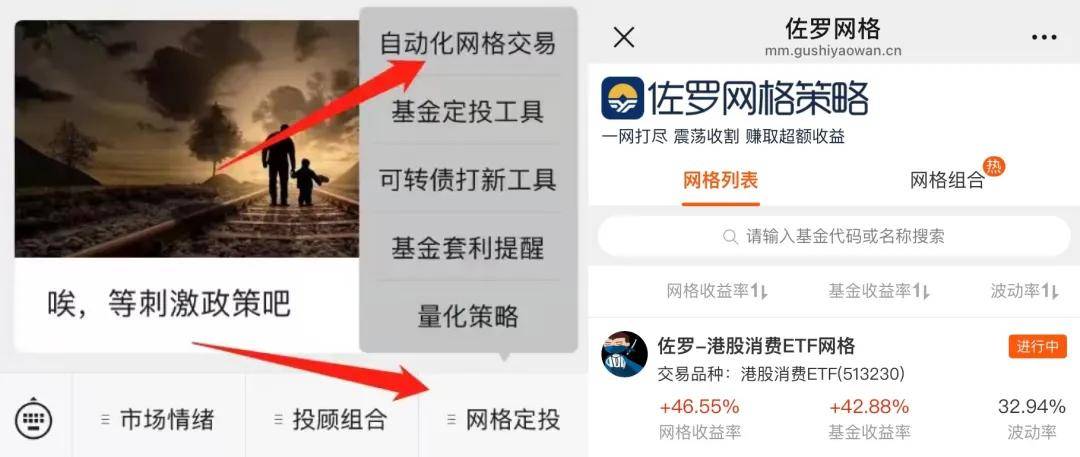Switch to the 网格组合 tab
Screen dimensions: 1080x457
947,181
